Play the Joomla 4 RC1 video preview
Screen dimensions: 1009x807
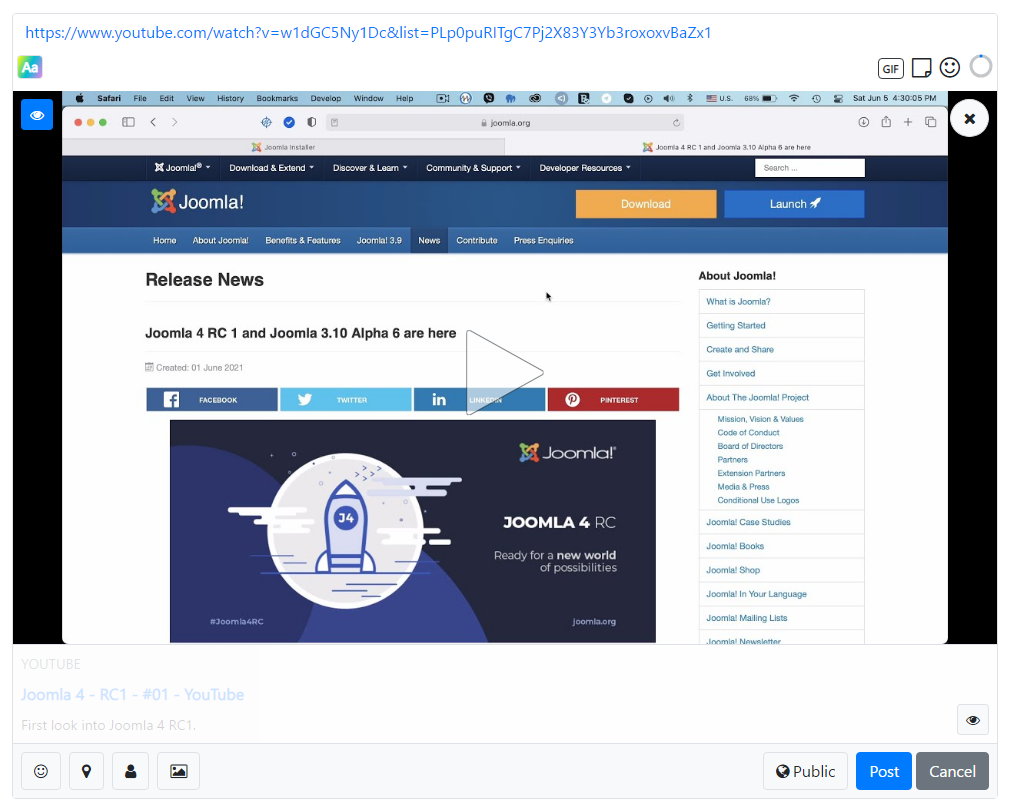pos(504,372)
